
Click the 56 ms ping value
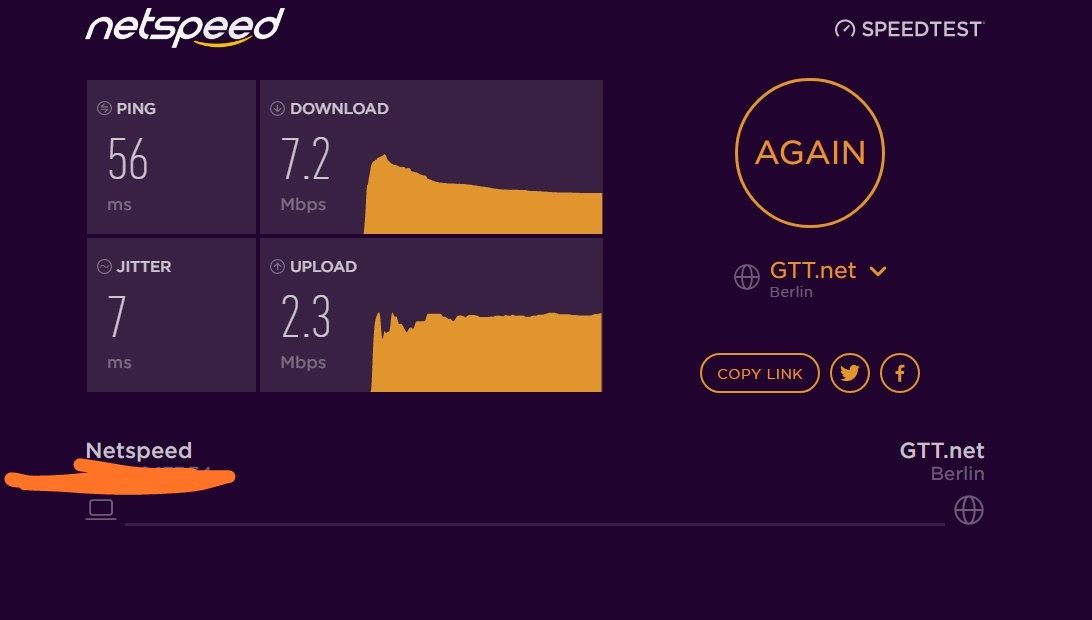128,160
